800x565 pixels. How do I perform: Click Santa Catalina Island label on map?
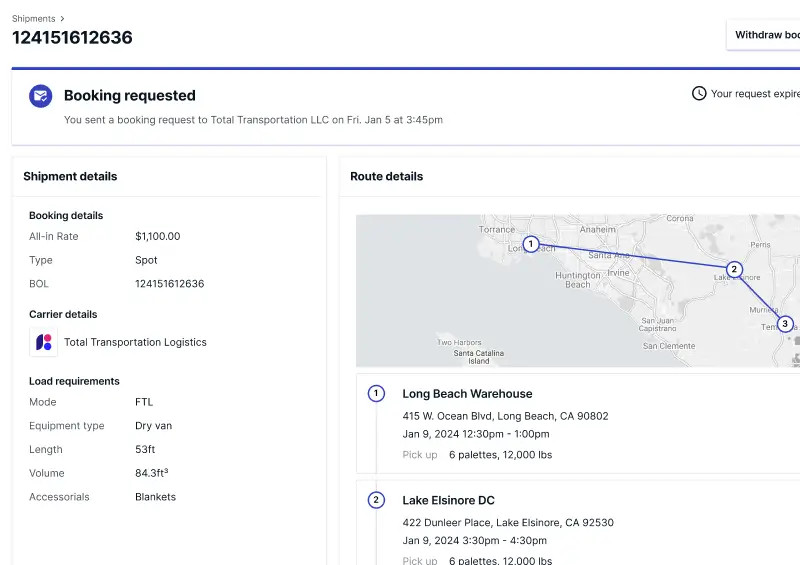coord(479,357)
